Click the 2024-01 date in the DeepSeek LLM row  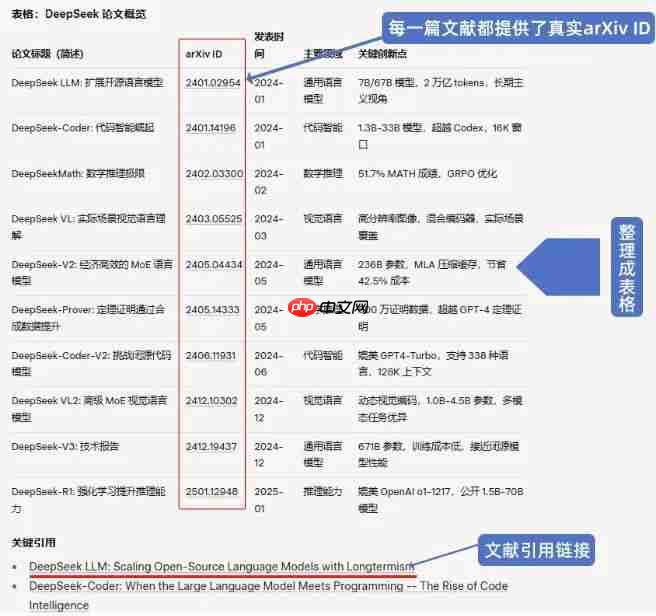(269, 91)
